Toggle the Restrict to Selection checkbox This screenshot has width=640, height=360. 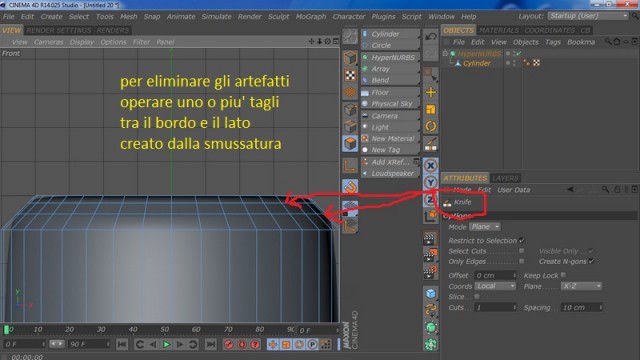pos(522,240)
